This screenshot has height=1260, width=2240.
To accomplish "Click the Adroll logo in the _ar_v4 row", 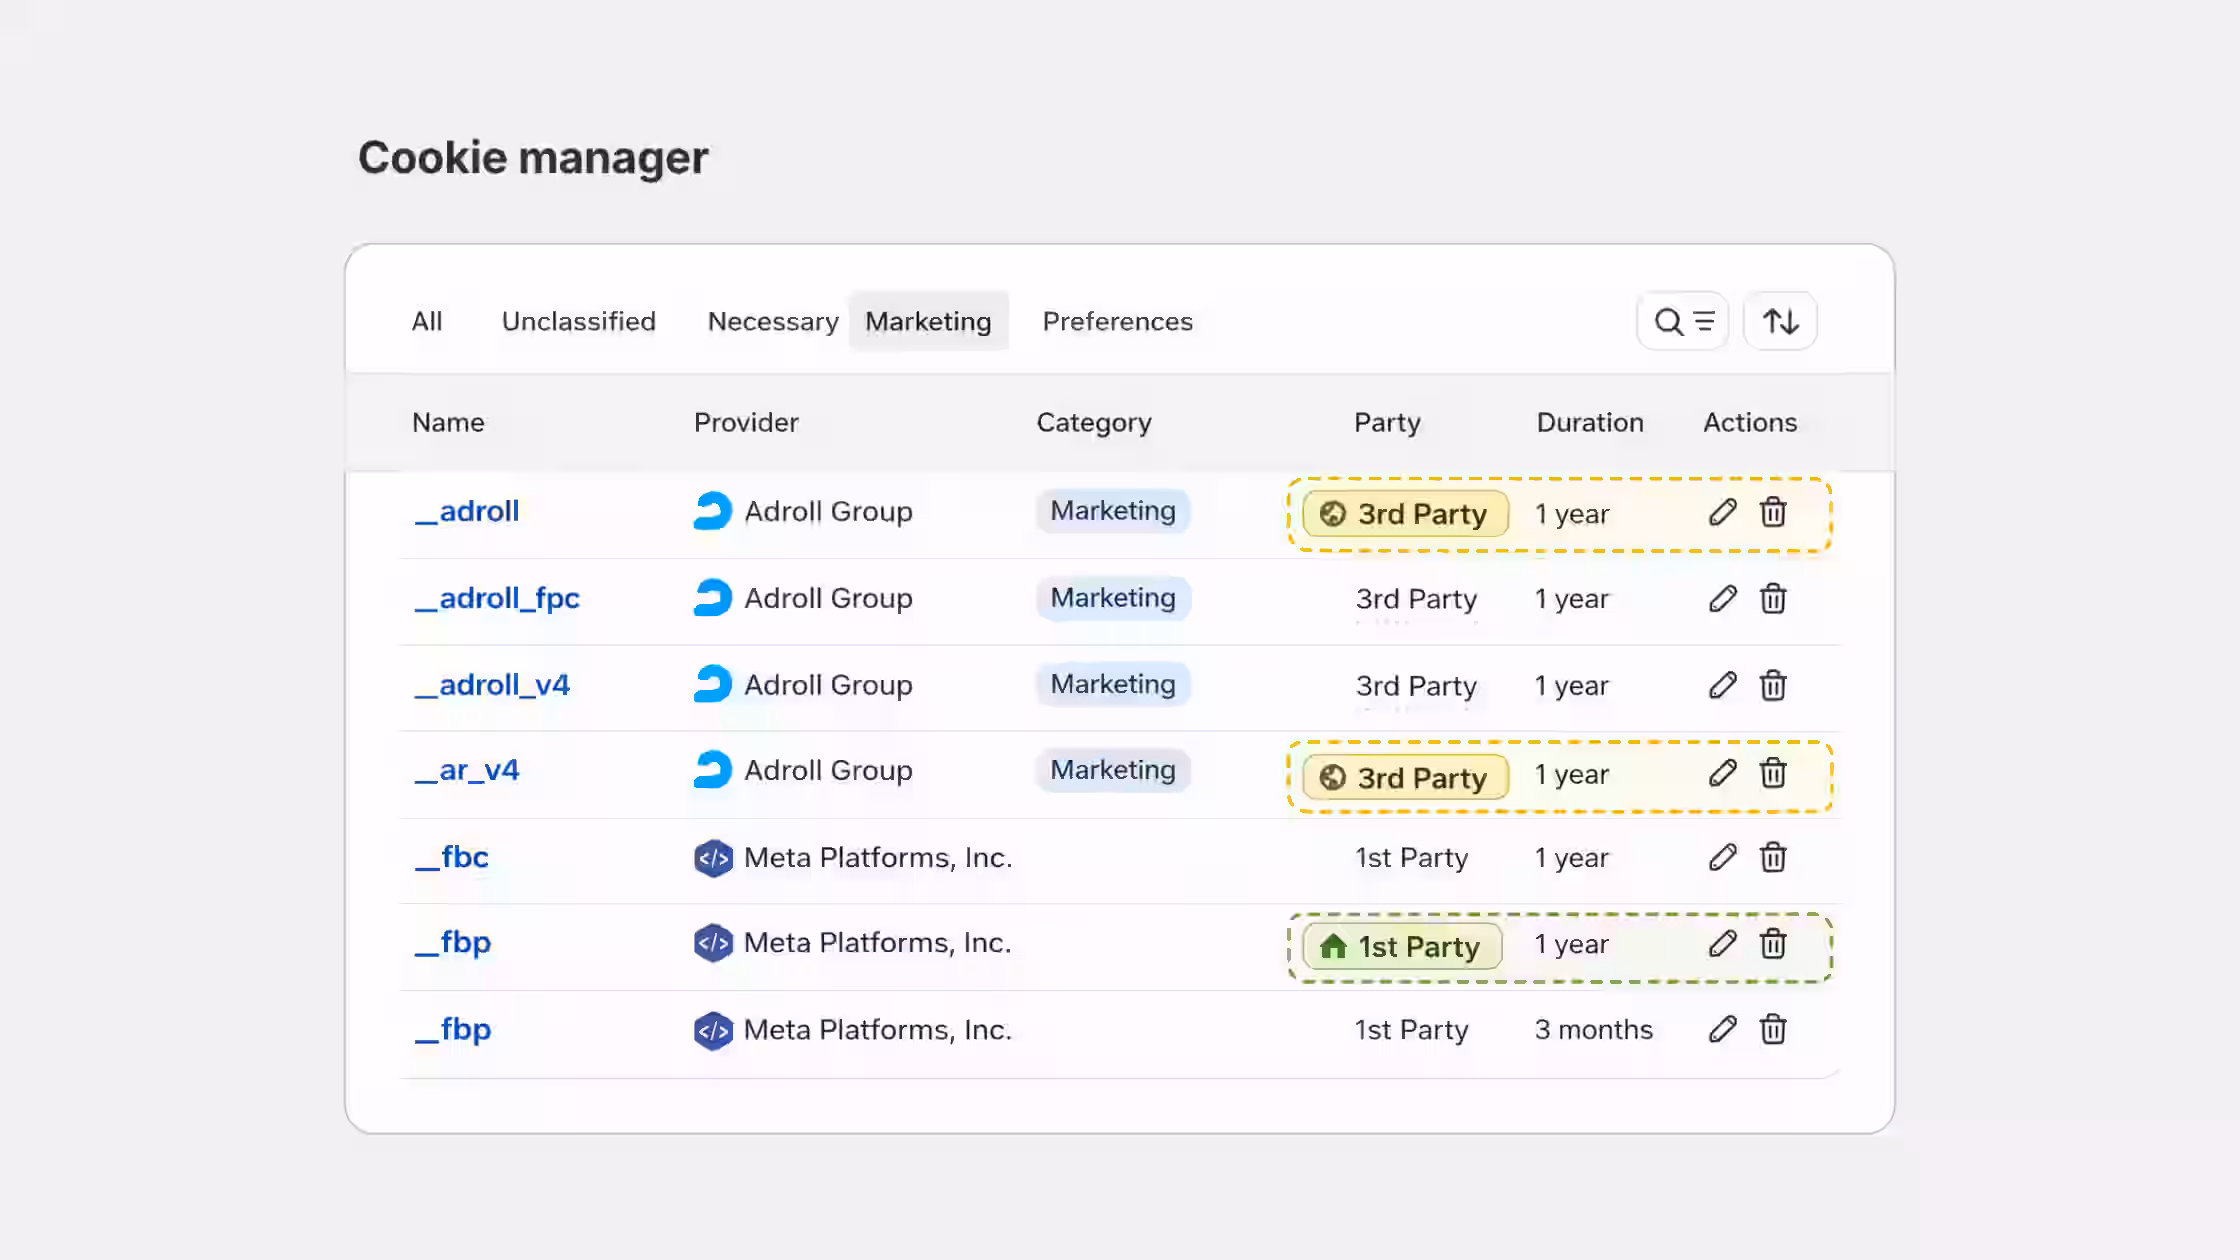I will (x=713, y=770).
